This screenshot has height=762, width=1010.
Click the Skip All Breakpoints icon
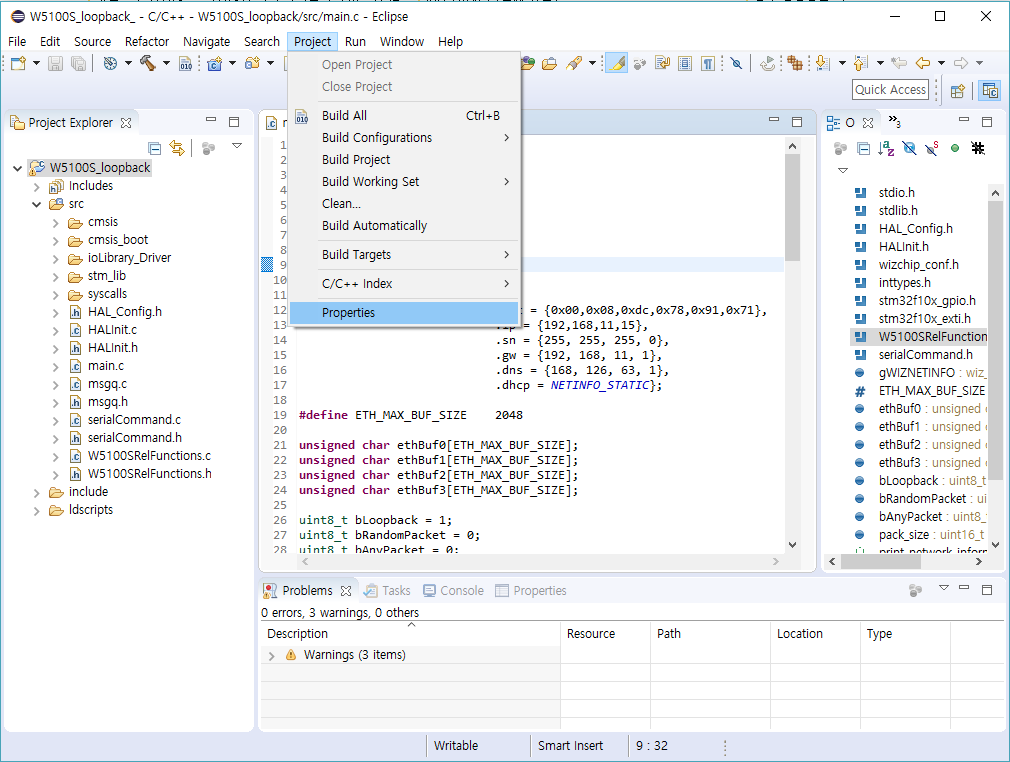click(736, 63)
